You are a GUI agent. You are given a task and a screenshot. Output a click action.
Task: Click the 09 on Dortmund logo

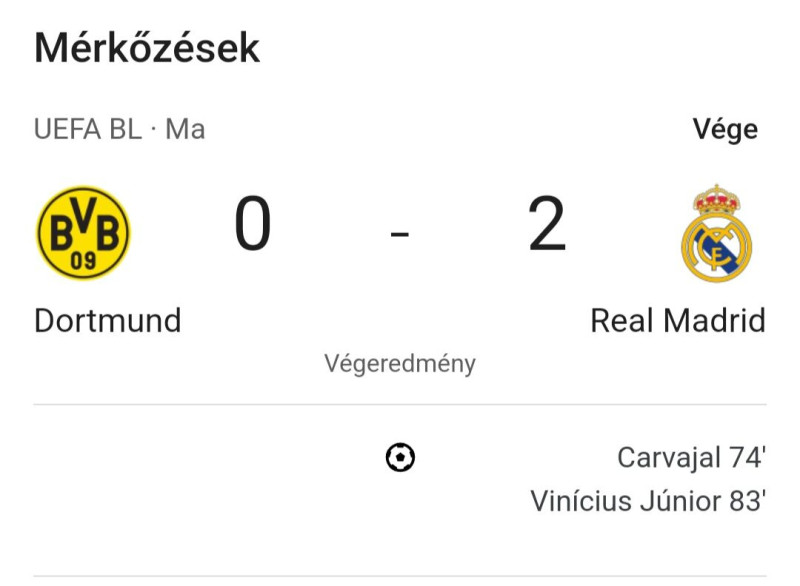pos(83,261)
